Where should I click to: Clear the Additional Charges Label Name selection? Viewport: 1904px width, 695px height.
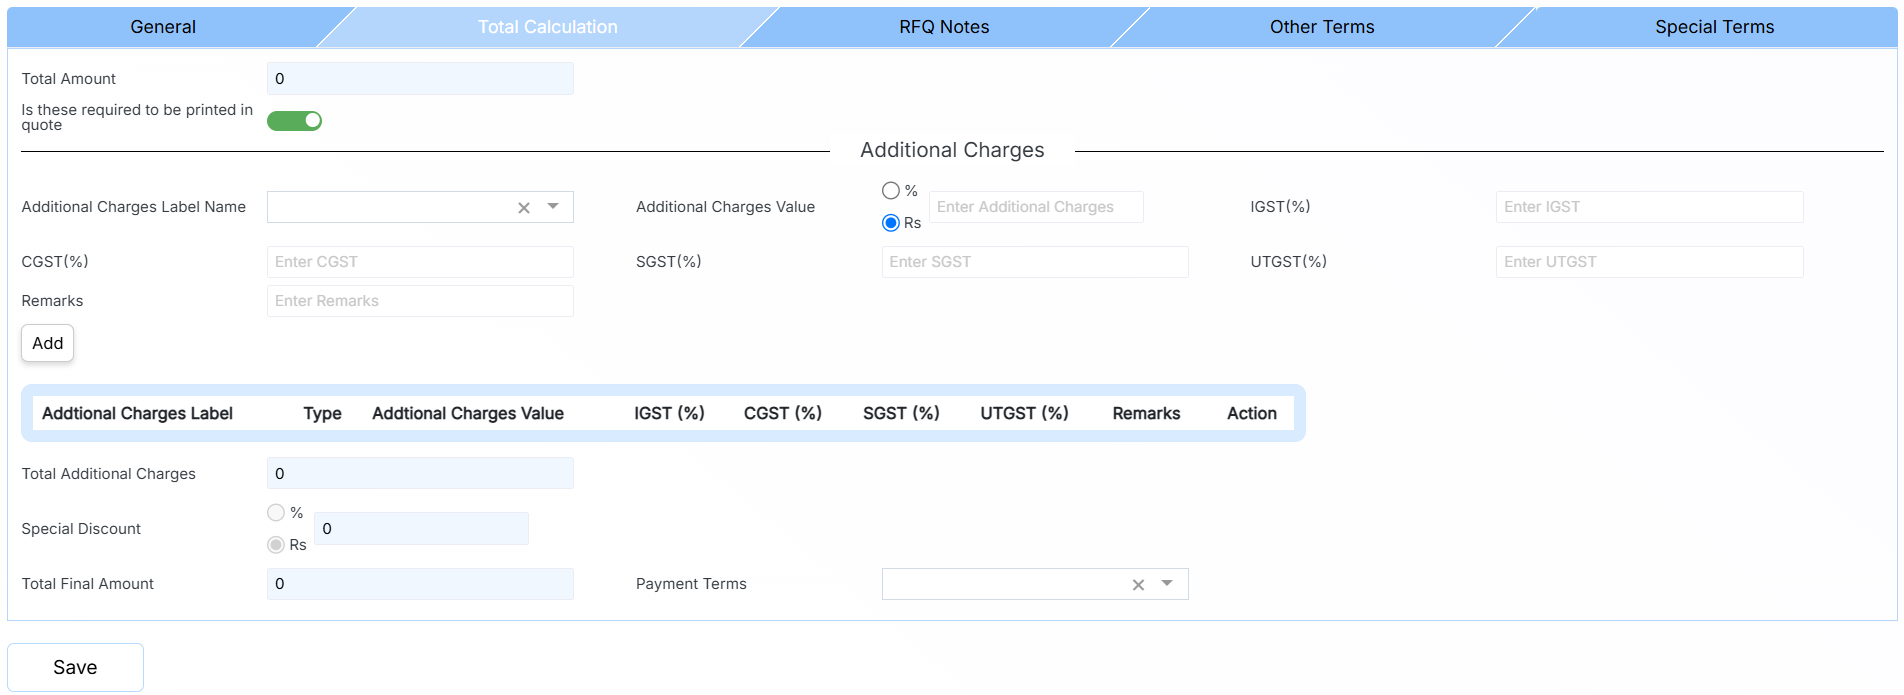[x=523, y=208]
